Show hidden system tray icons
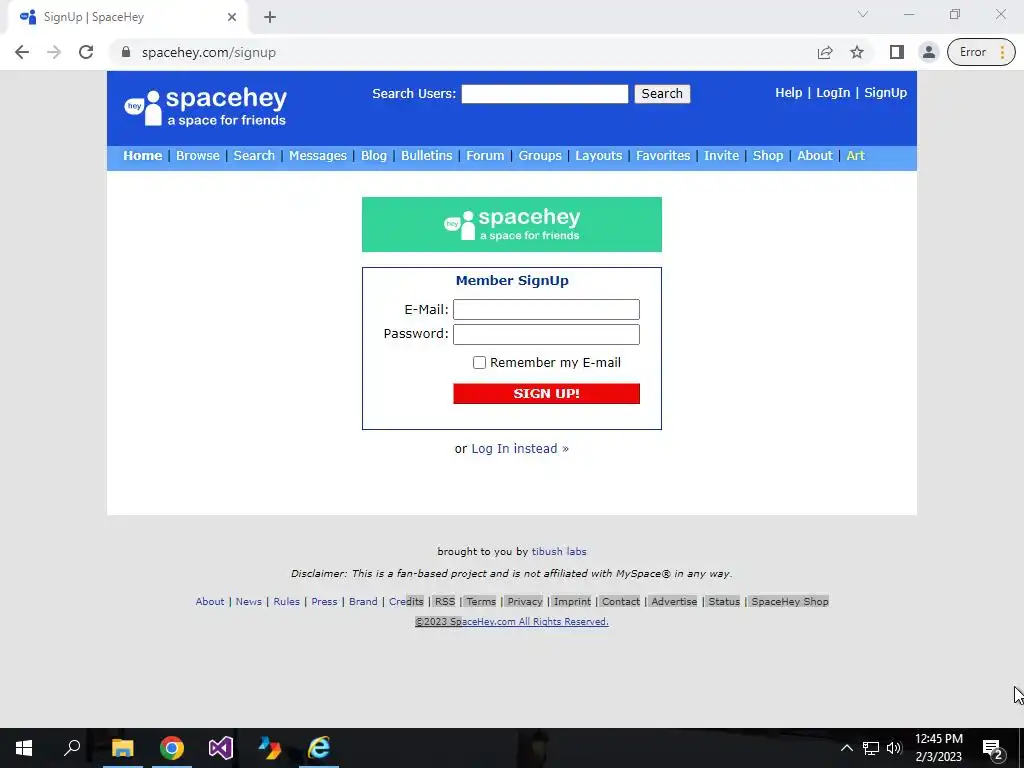1024x768 pixels. pos(846,748)
